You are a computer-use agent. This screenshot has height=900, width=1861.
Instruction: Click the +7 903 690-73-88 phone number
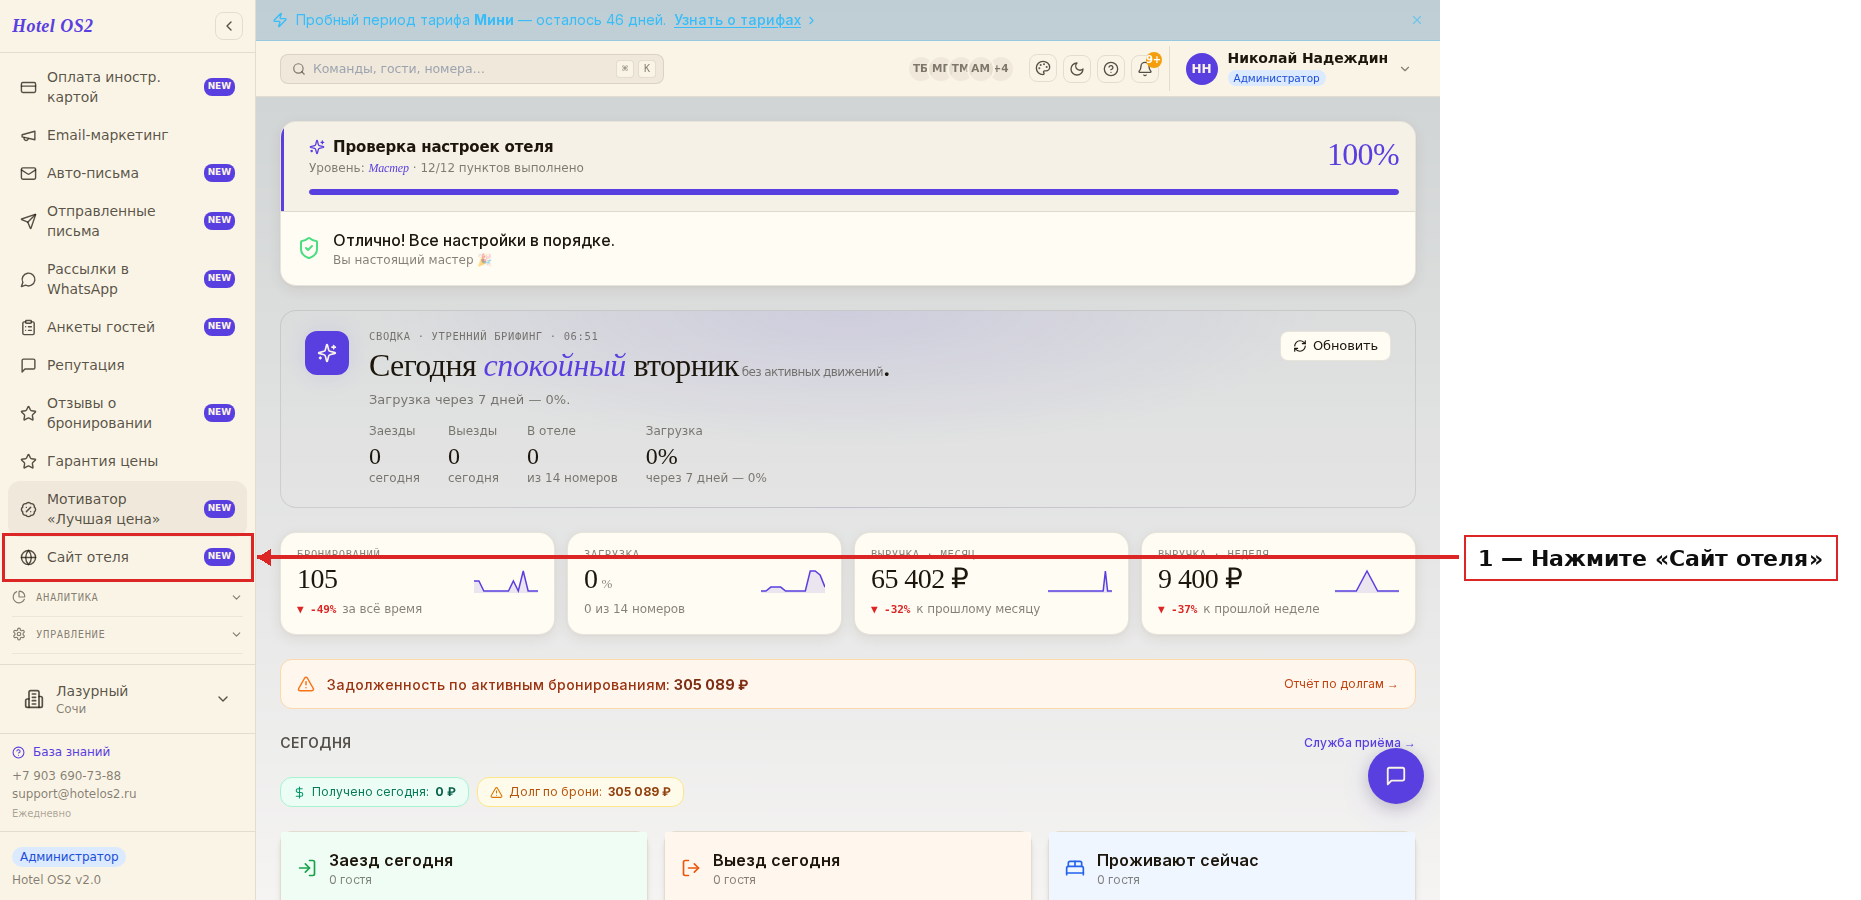click(66, 776)
